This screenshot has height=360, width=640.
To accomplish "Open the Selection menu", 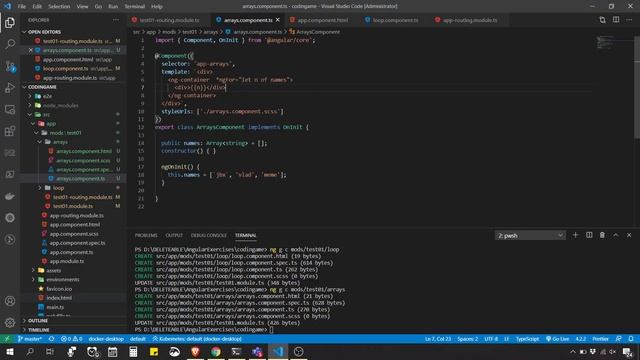I will click(59, 7).
